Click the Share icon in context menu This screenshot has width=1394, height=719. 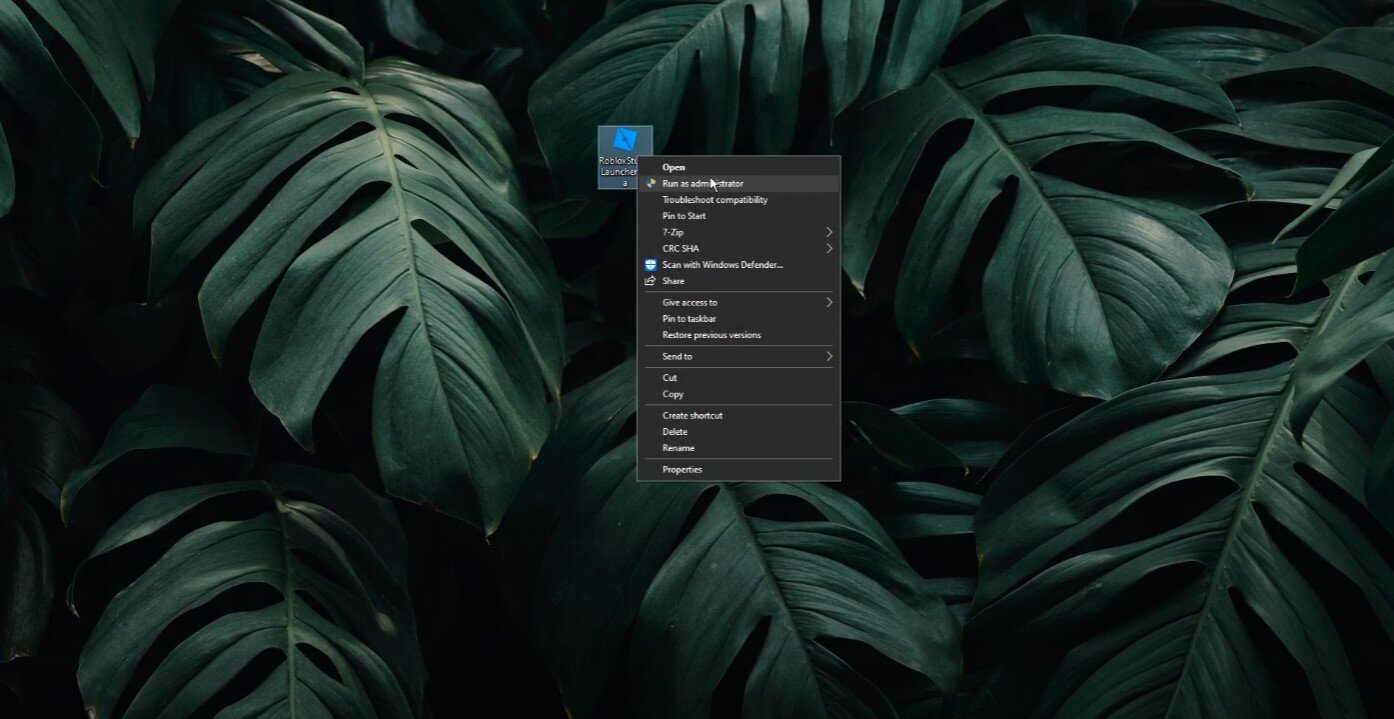650,281
